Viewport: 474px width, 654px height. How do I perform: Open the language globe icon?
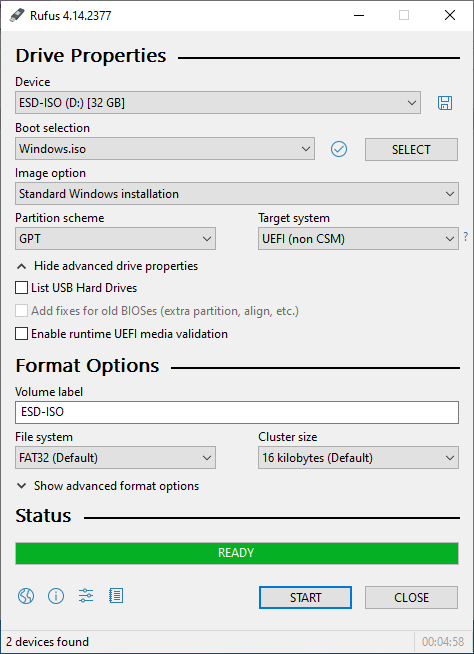point(26,596)
